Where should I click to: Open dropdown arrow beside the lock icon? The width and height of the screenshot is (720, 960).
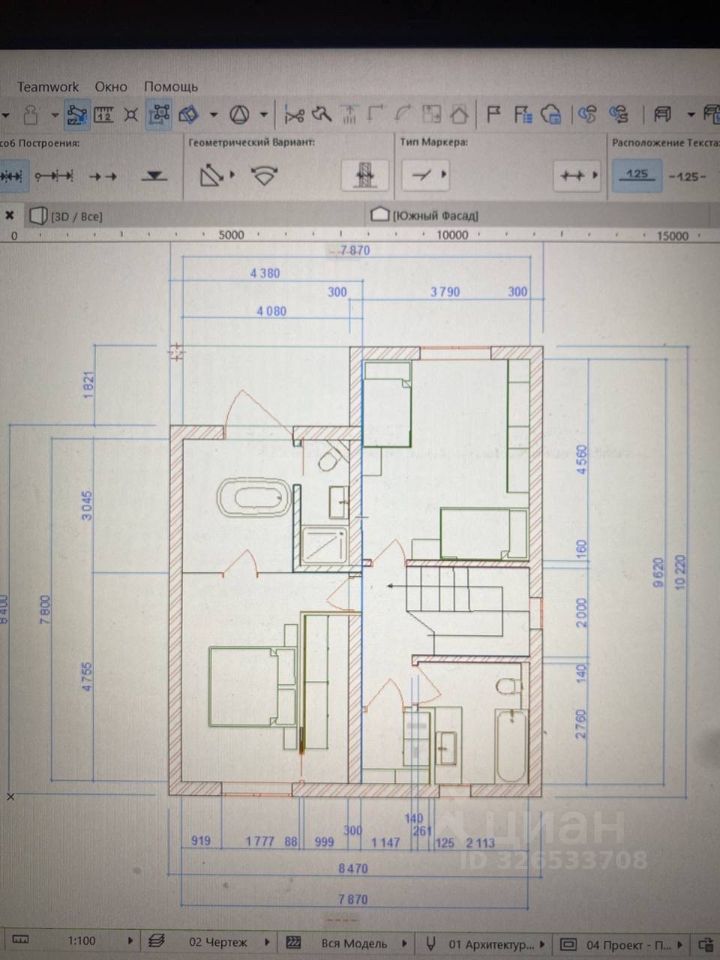[x=55, y=115]
